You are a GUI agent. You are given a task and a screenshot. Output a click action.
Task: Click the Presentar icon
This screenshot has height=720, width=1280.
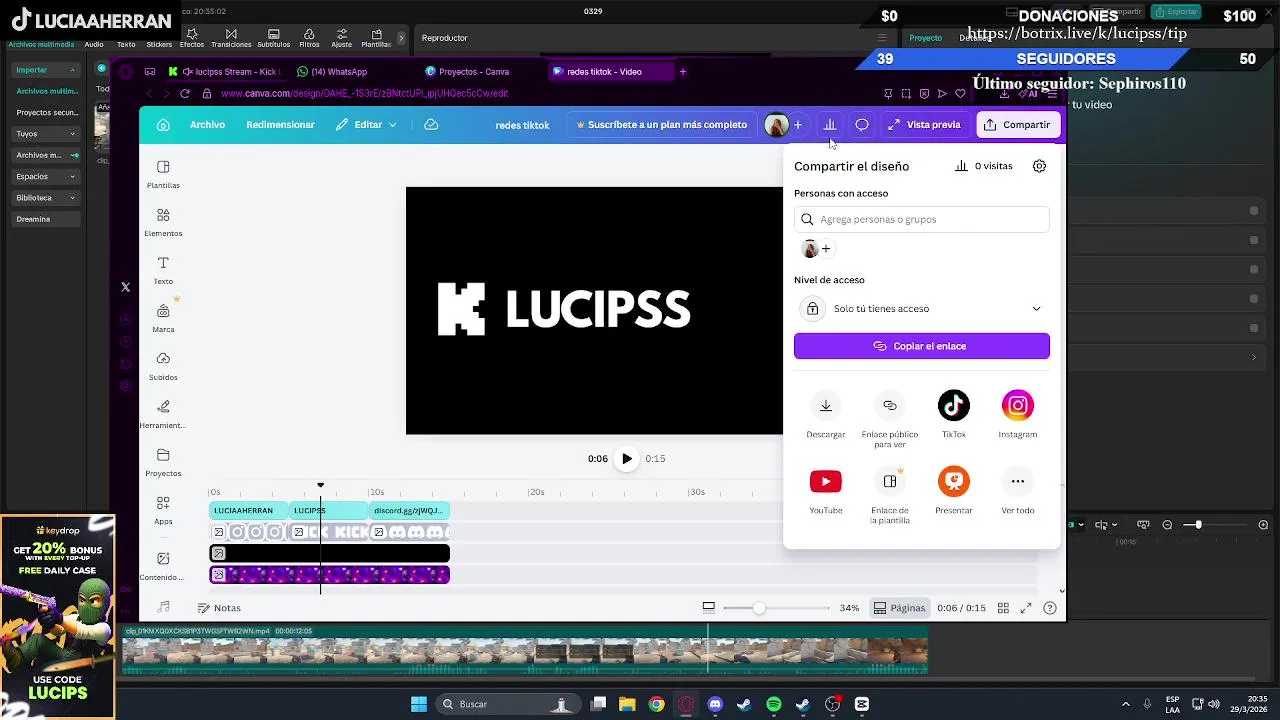[953, 481]
